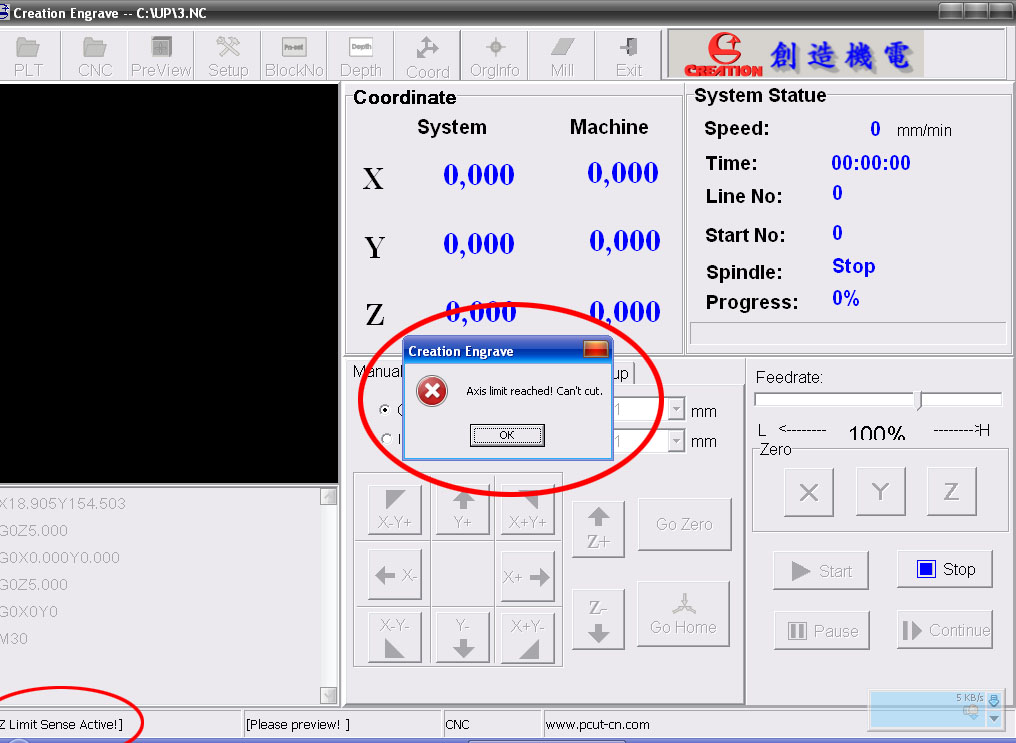The width and height of the screenshot is (1016, 743).
Task: Select the lower radio button in Manual panel
Action: (x=386, y=439)
